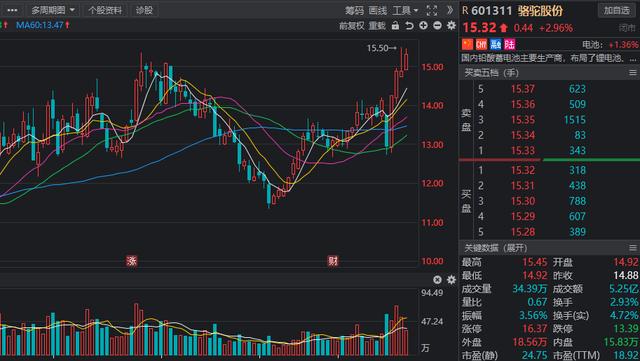Click stock code 601311

click(491, 11)
